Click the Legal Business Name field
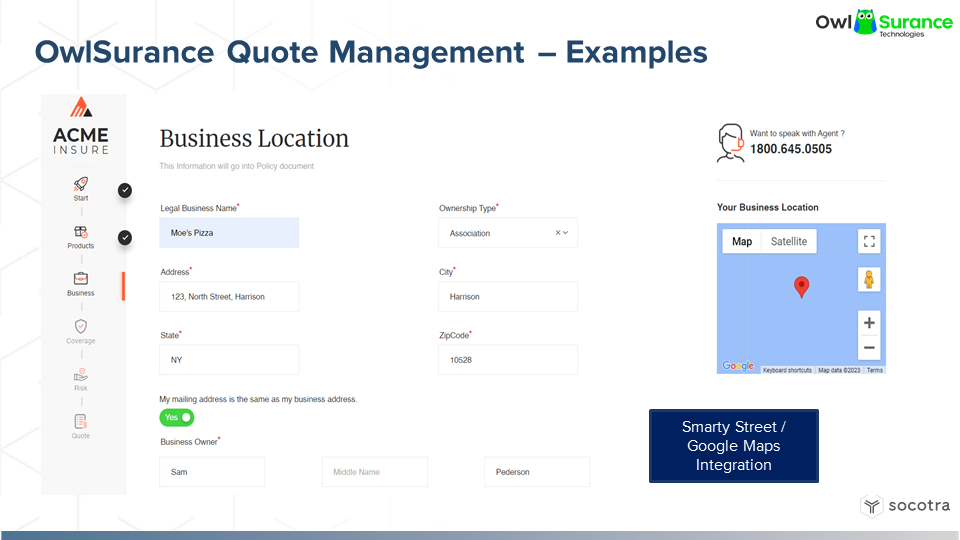The width and height of the screenshot is (960, 540). click(229, 233)
